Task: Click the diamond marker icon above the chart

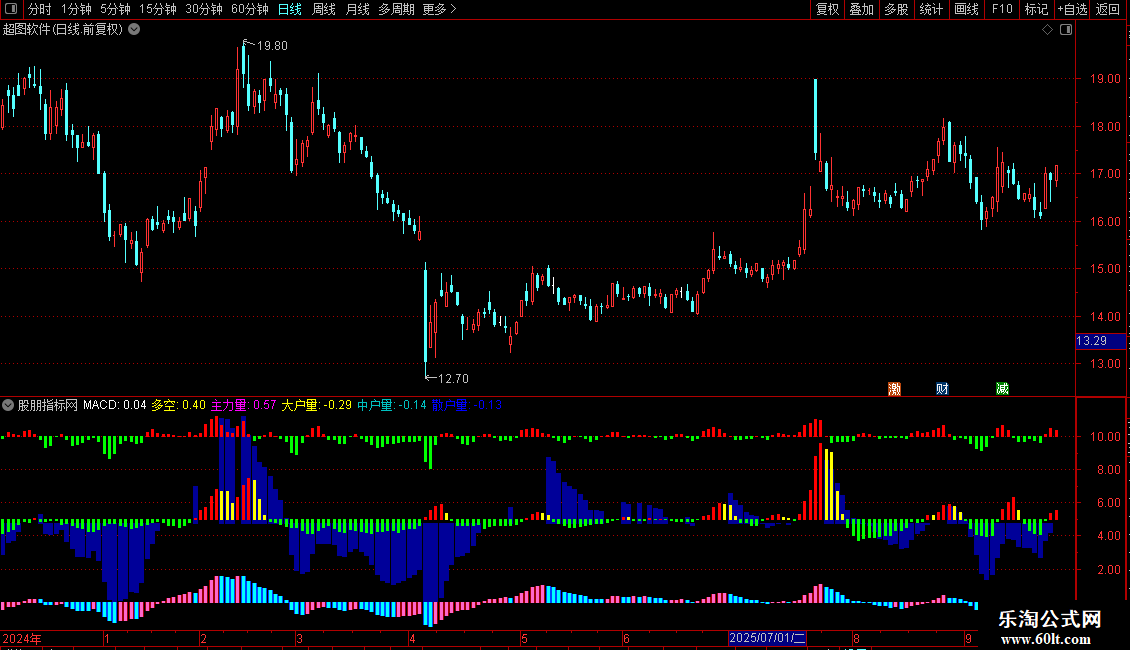Action: pos(1047,30)
